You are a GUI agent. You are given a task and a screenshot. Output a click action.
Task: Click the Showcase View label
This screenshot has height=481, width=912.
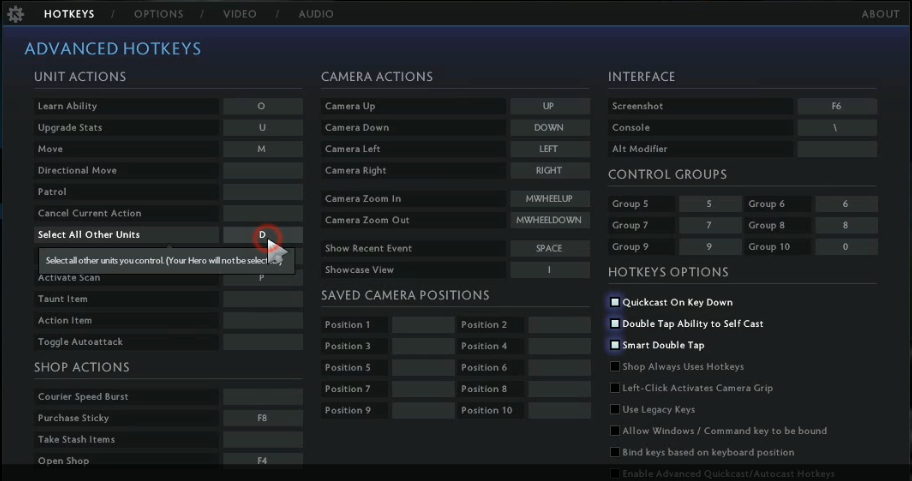pyautogui.click(x=359, y=270)
